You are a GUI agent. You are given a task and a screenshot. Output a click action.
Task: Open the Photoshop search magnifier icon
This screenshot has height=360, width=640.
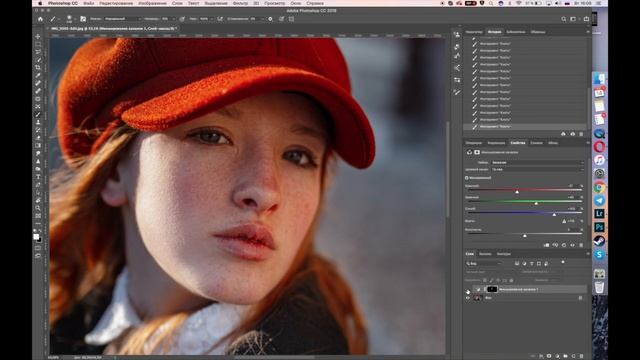[564, 19]
